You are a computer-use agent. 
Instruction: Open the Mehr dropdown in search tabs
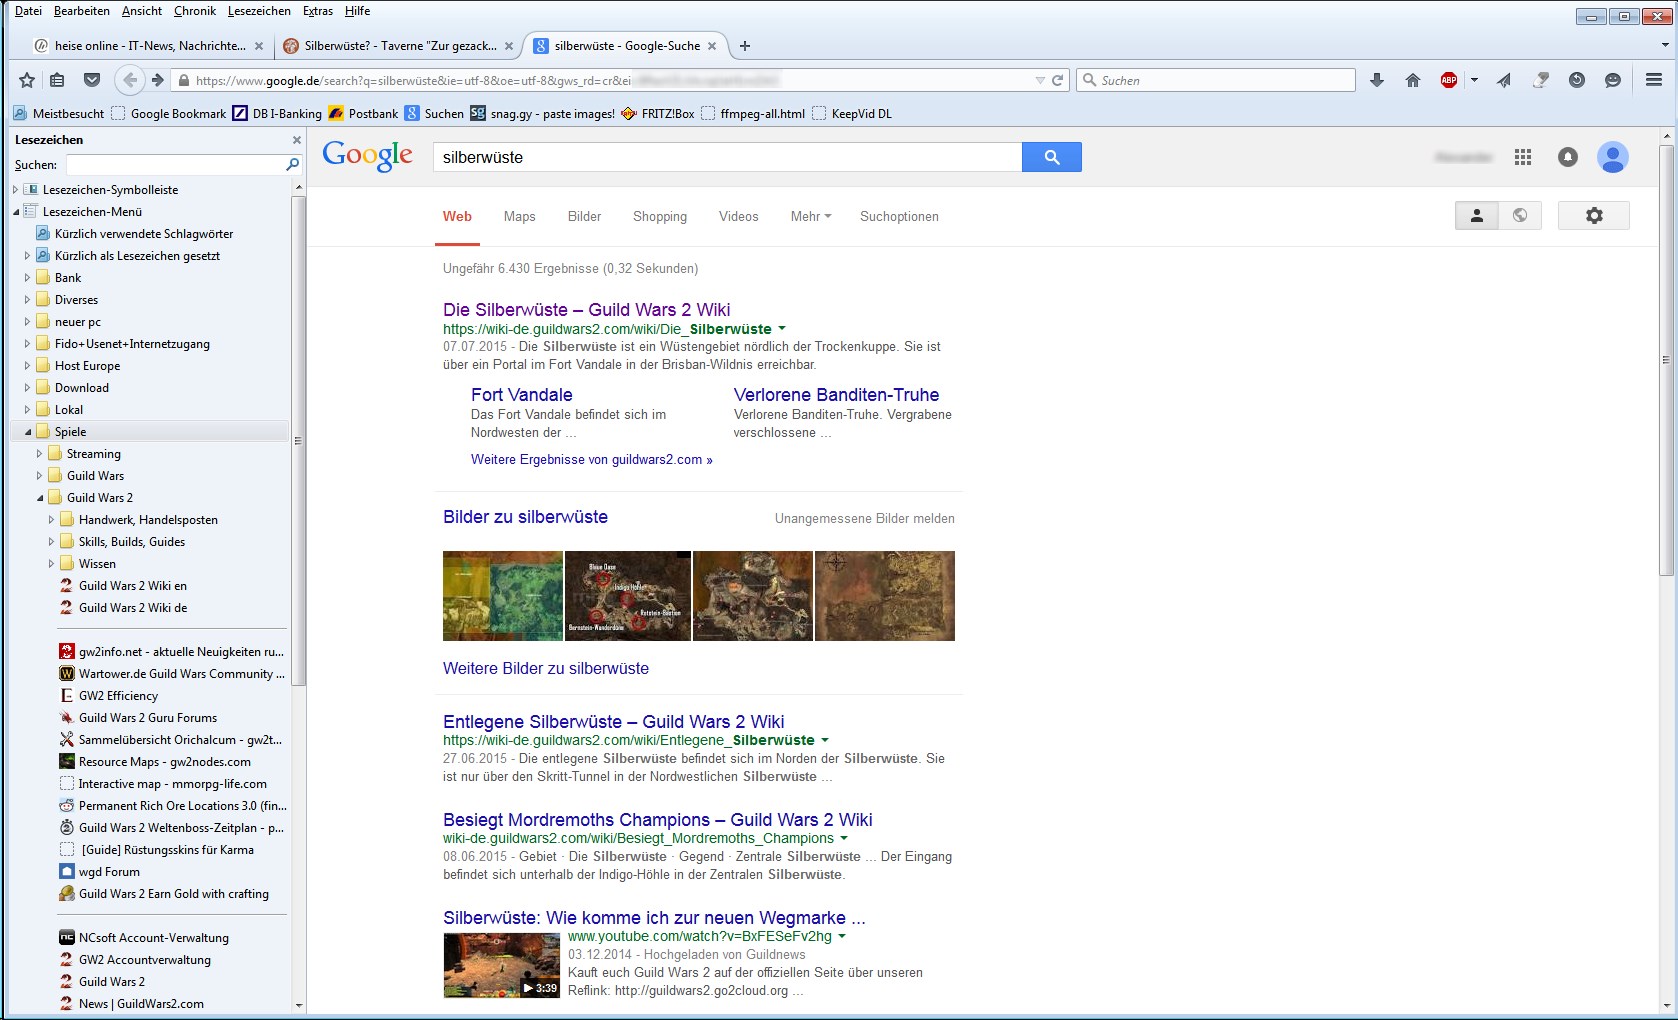810,216
